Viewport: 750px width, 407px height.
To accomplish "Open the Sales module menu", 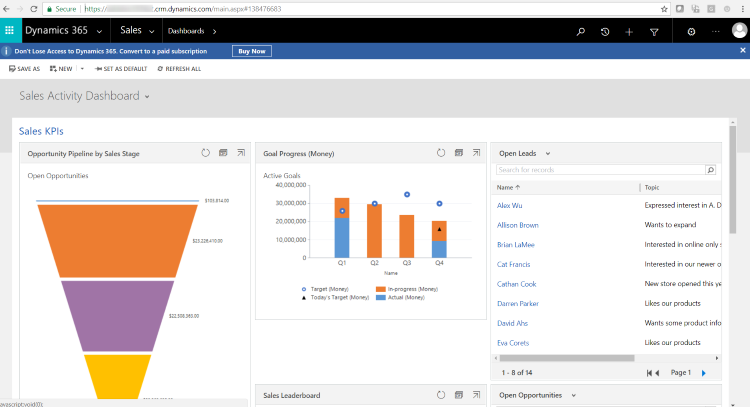I will (x=137, y=31).
